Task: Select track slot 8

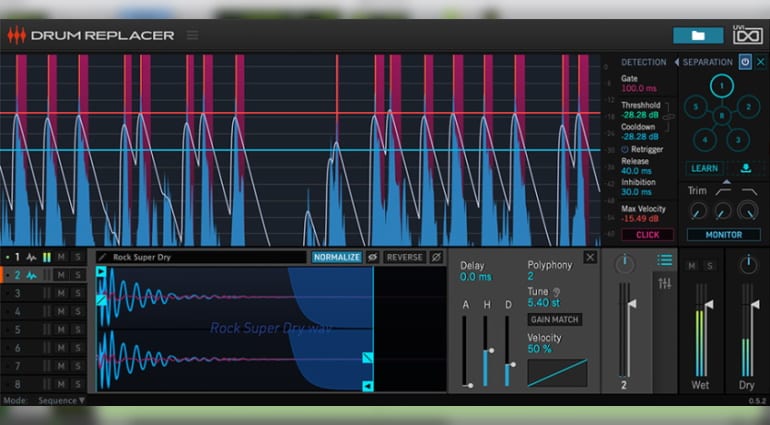Action: pyautogui.click(x=18, y=384)
